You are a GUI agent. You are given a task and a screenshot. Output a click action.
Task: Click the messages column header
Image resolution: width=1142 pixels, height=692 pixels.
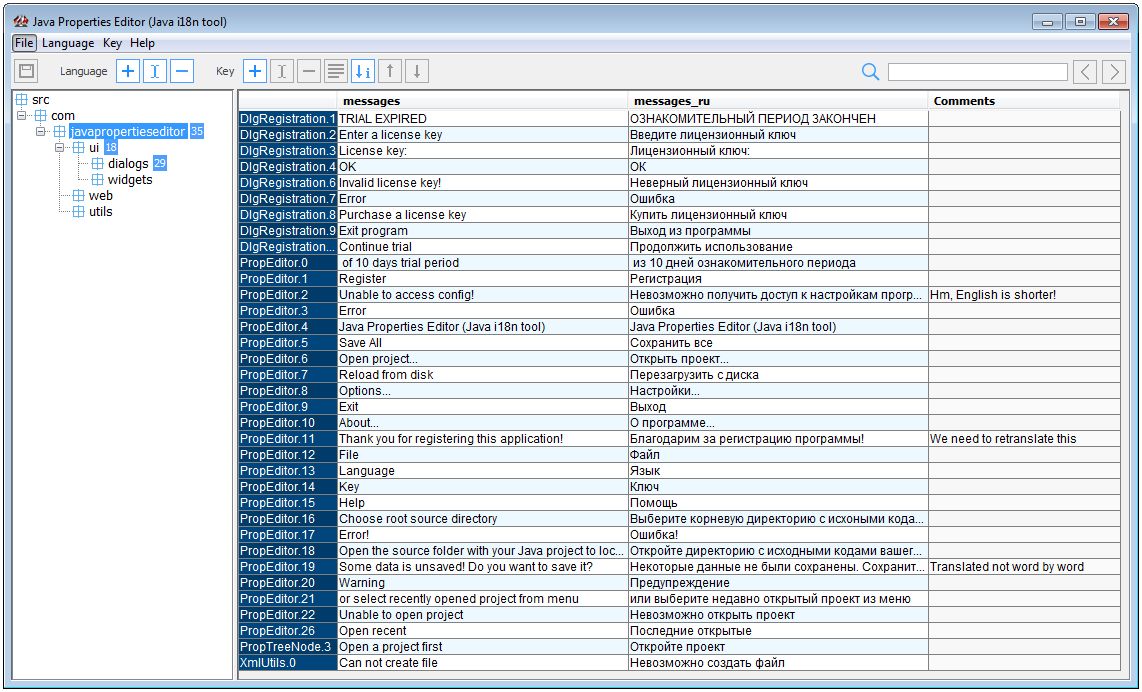[x=482, y=101]
